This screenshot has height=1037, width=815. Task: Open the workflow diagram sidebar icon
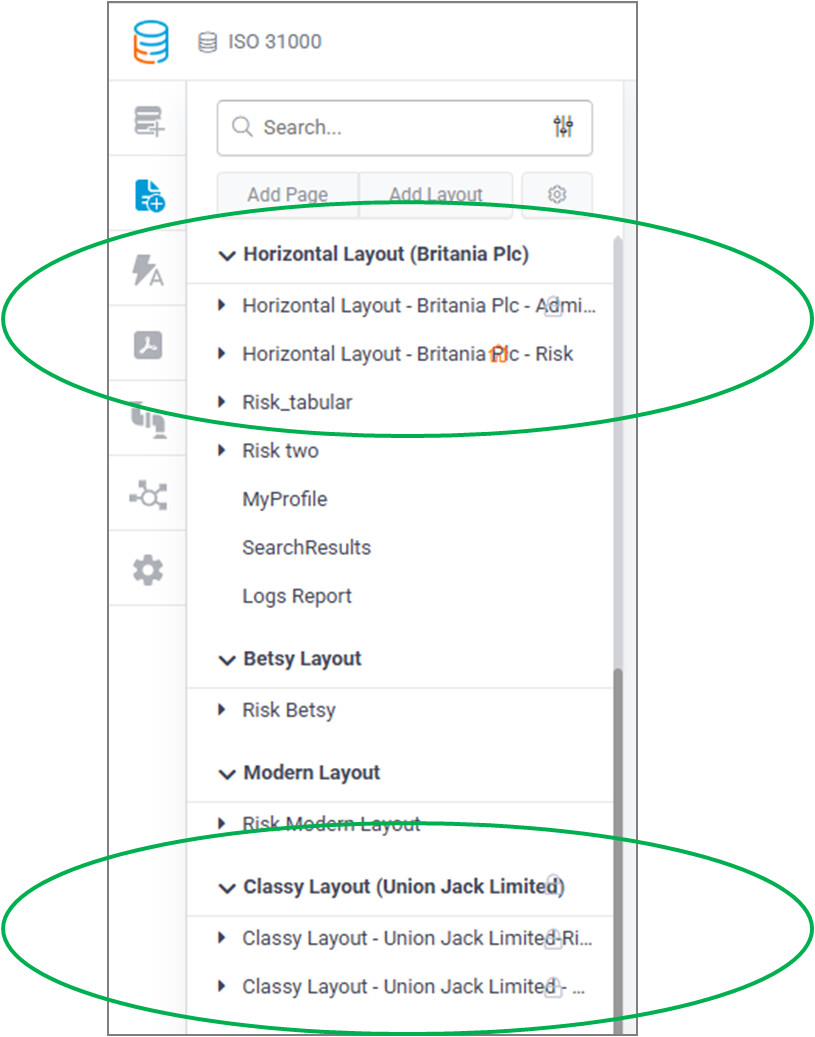point(148,495)
